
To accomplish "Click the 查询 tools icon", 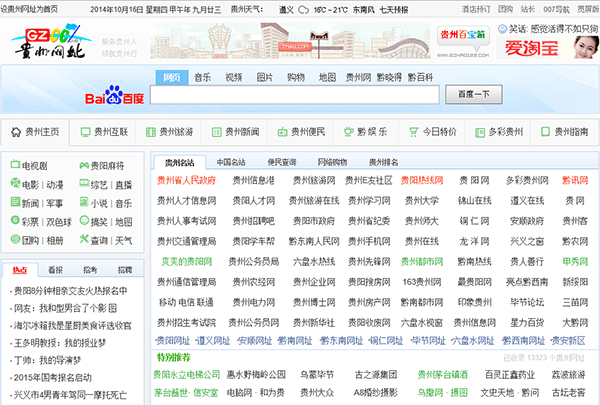I will coord(82,240).
